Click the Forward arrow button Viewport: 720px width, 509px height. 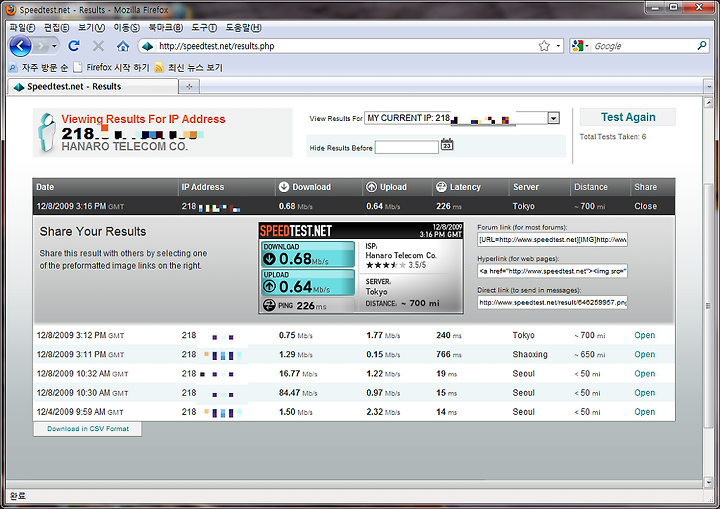41,46
